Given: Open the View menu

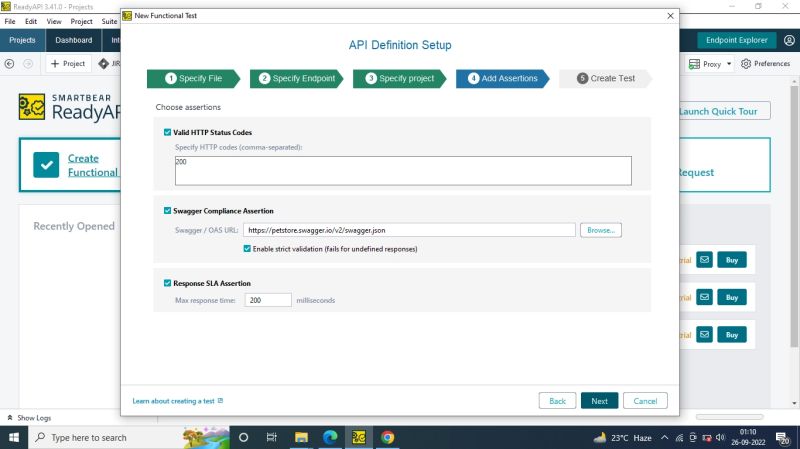Looking at the screenshot, I should [x=54, y=21].
